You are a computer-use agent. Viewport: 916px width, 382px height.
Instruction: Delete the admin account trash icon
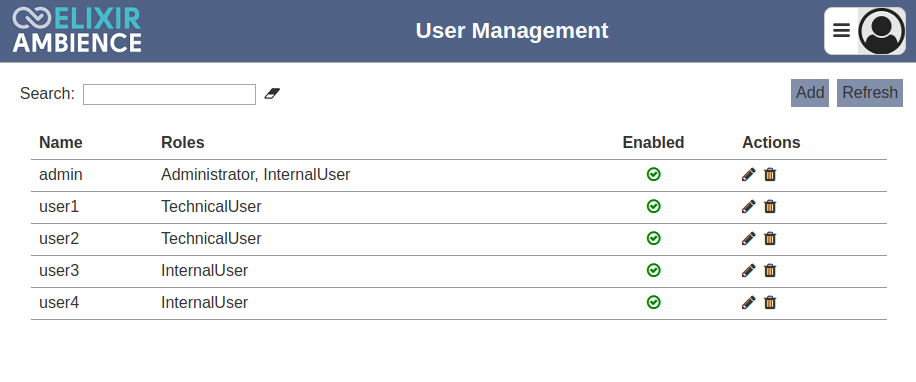pyautogui.click(x=770, y=175)
